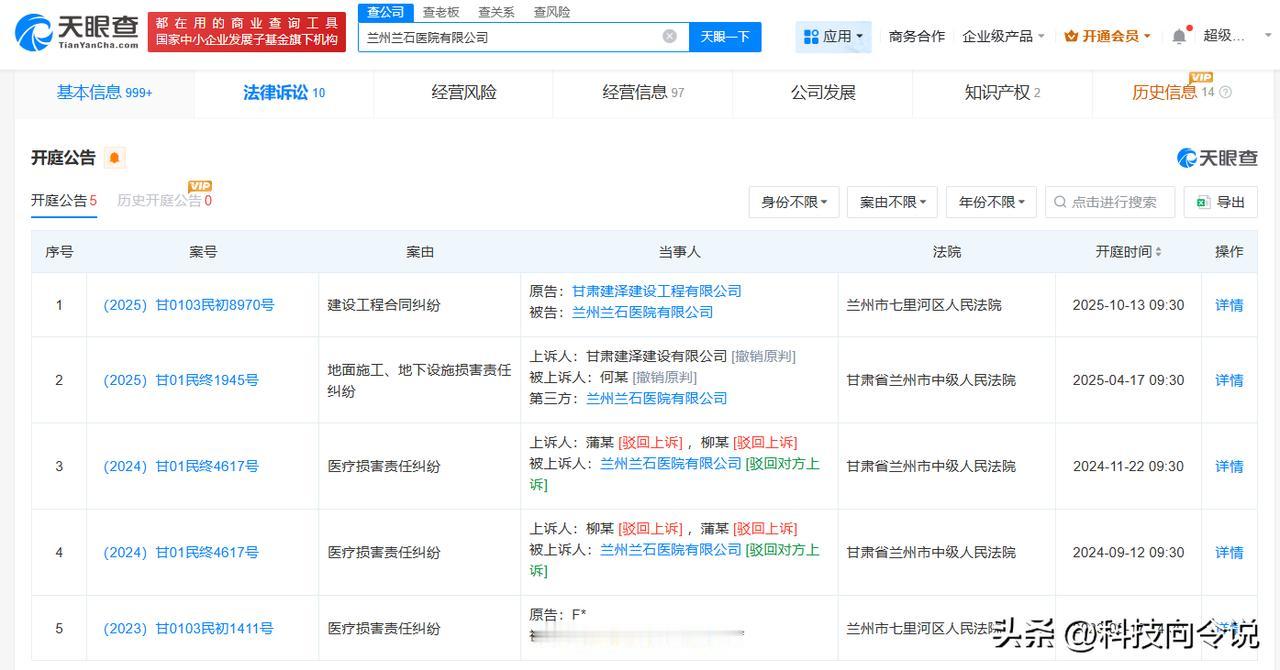Select the 开庭公告 5 sub-tab
Viewport: 1280px width, 670px height.
(64, 201)
